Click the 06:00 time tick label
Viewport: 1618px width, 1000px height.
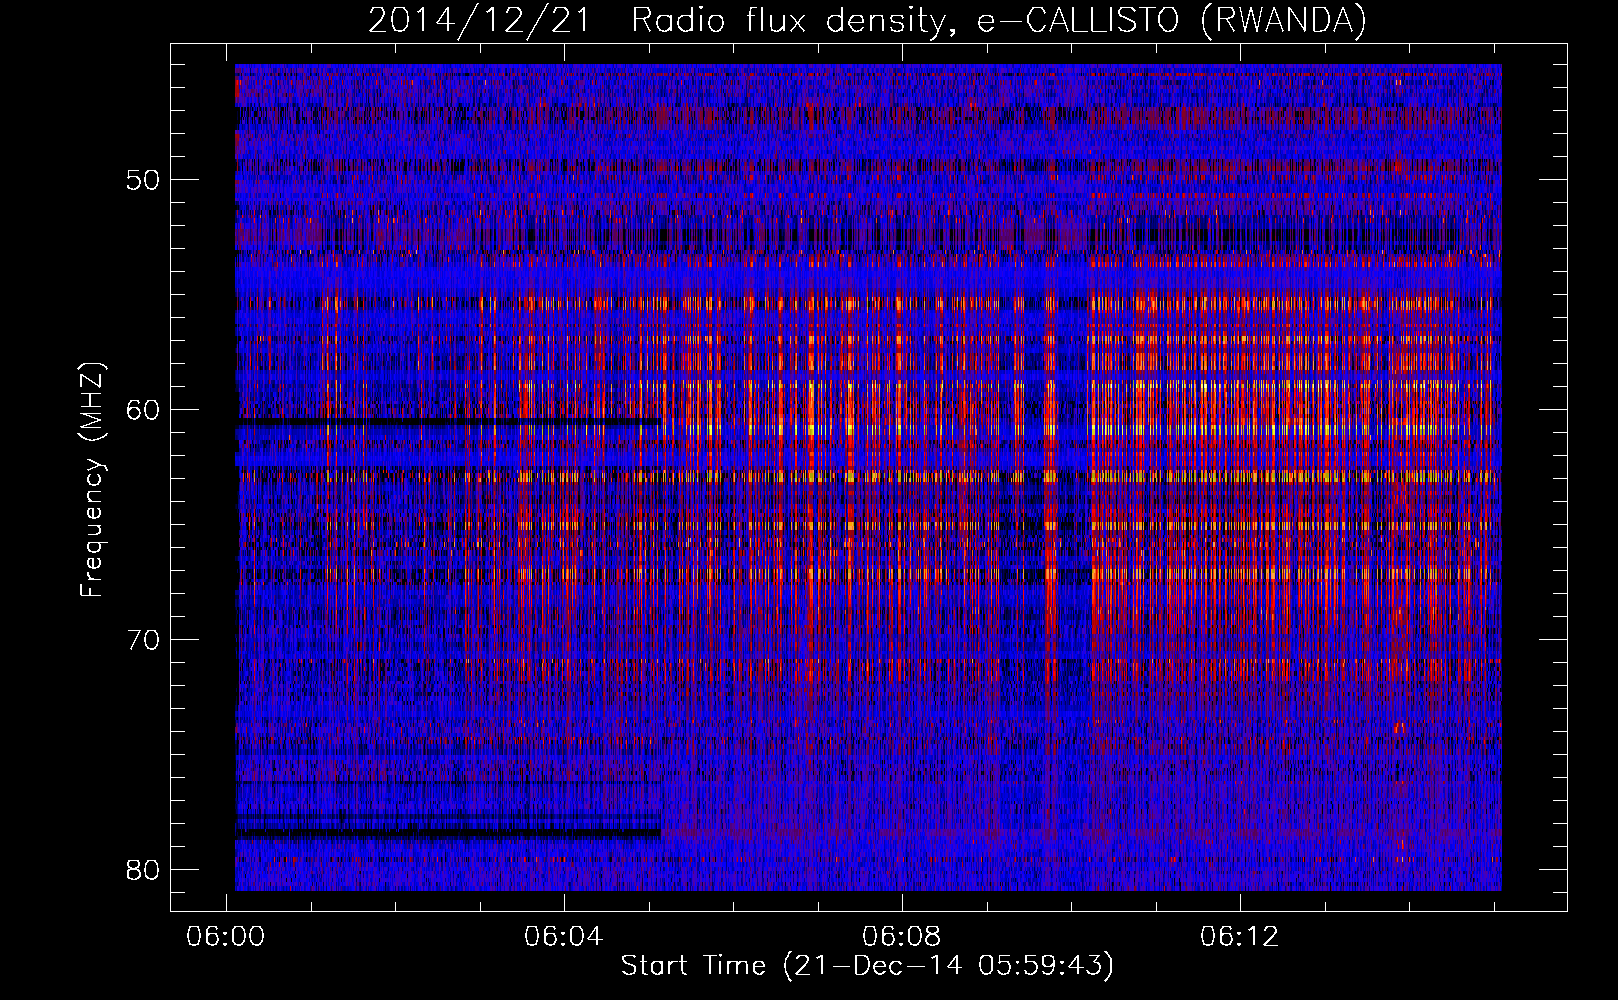[227, 936]
